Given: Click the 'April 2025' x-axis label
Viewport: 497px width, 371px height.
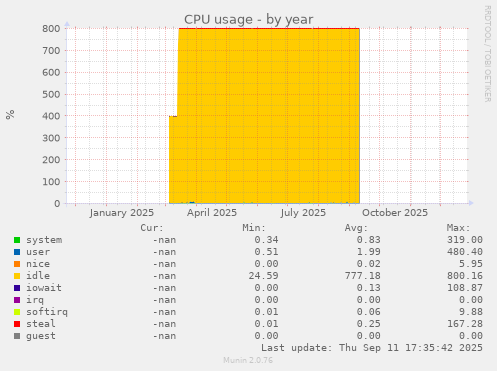Looking at the screenshot, I should pyautogui.click(x=212, y=213).
